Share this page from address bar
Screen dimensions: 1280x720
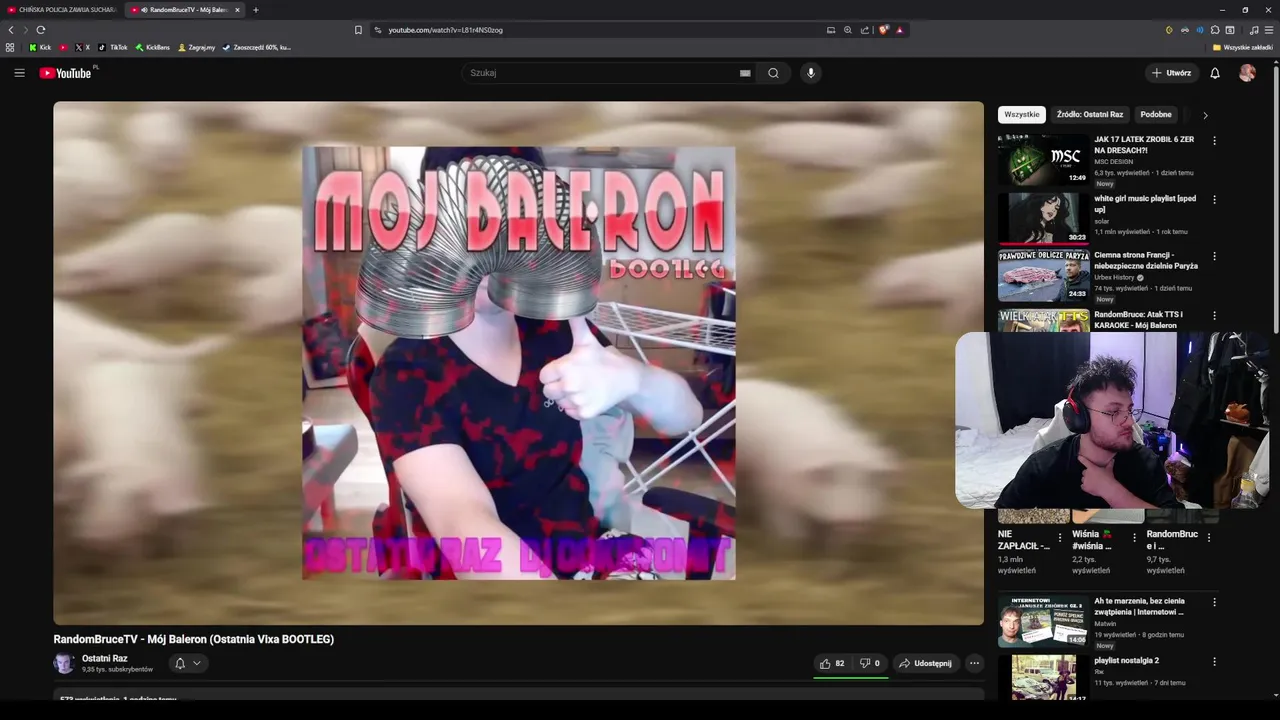865,30
